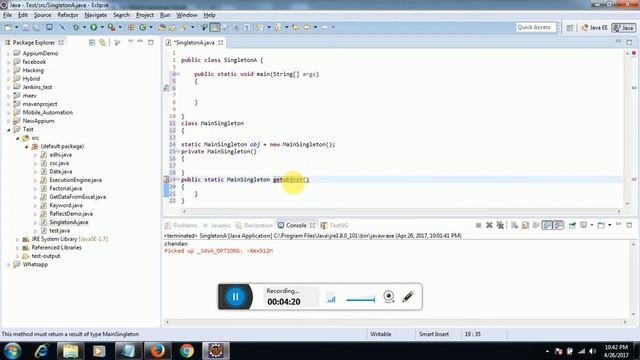Click the Quick Access search field
Screen dimensions: 640x360
tap(536, 27)
